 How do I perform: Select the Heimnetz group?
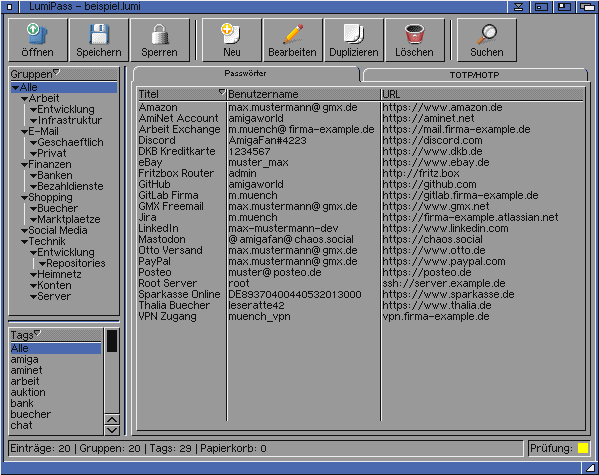(59, 274)
